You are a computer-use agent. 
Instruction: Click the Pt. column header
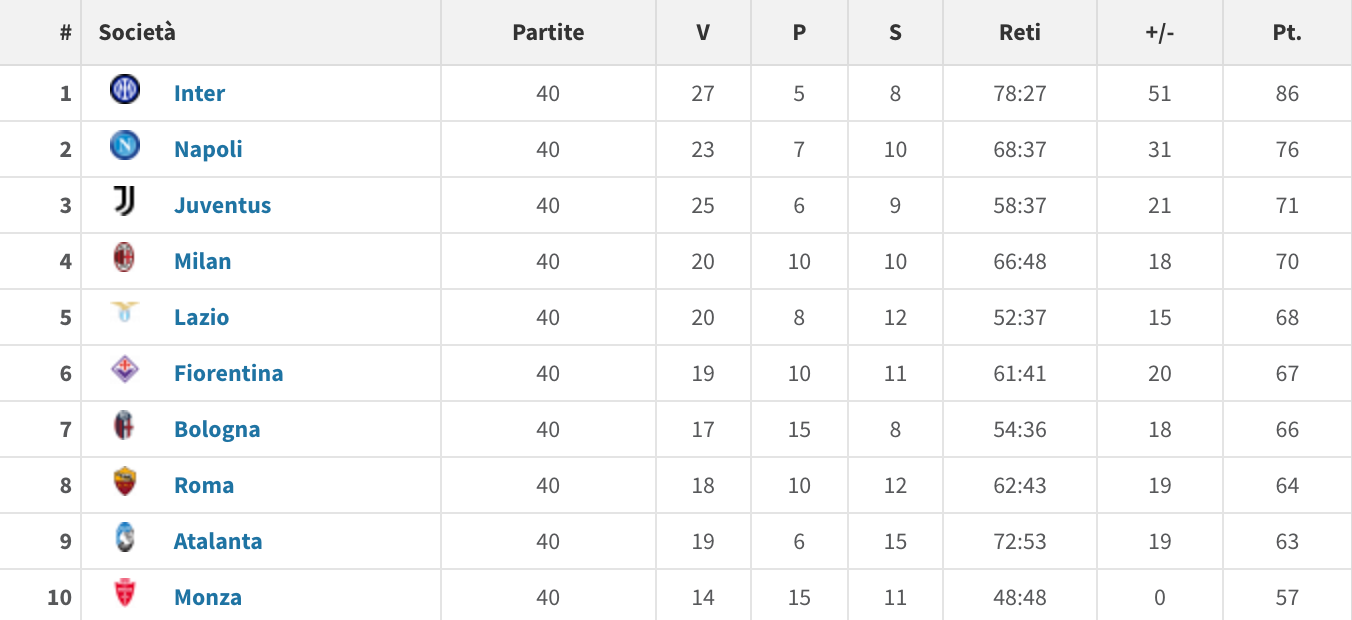pyautogui.click(x=1287, y=32)
